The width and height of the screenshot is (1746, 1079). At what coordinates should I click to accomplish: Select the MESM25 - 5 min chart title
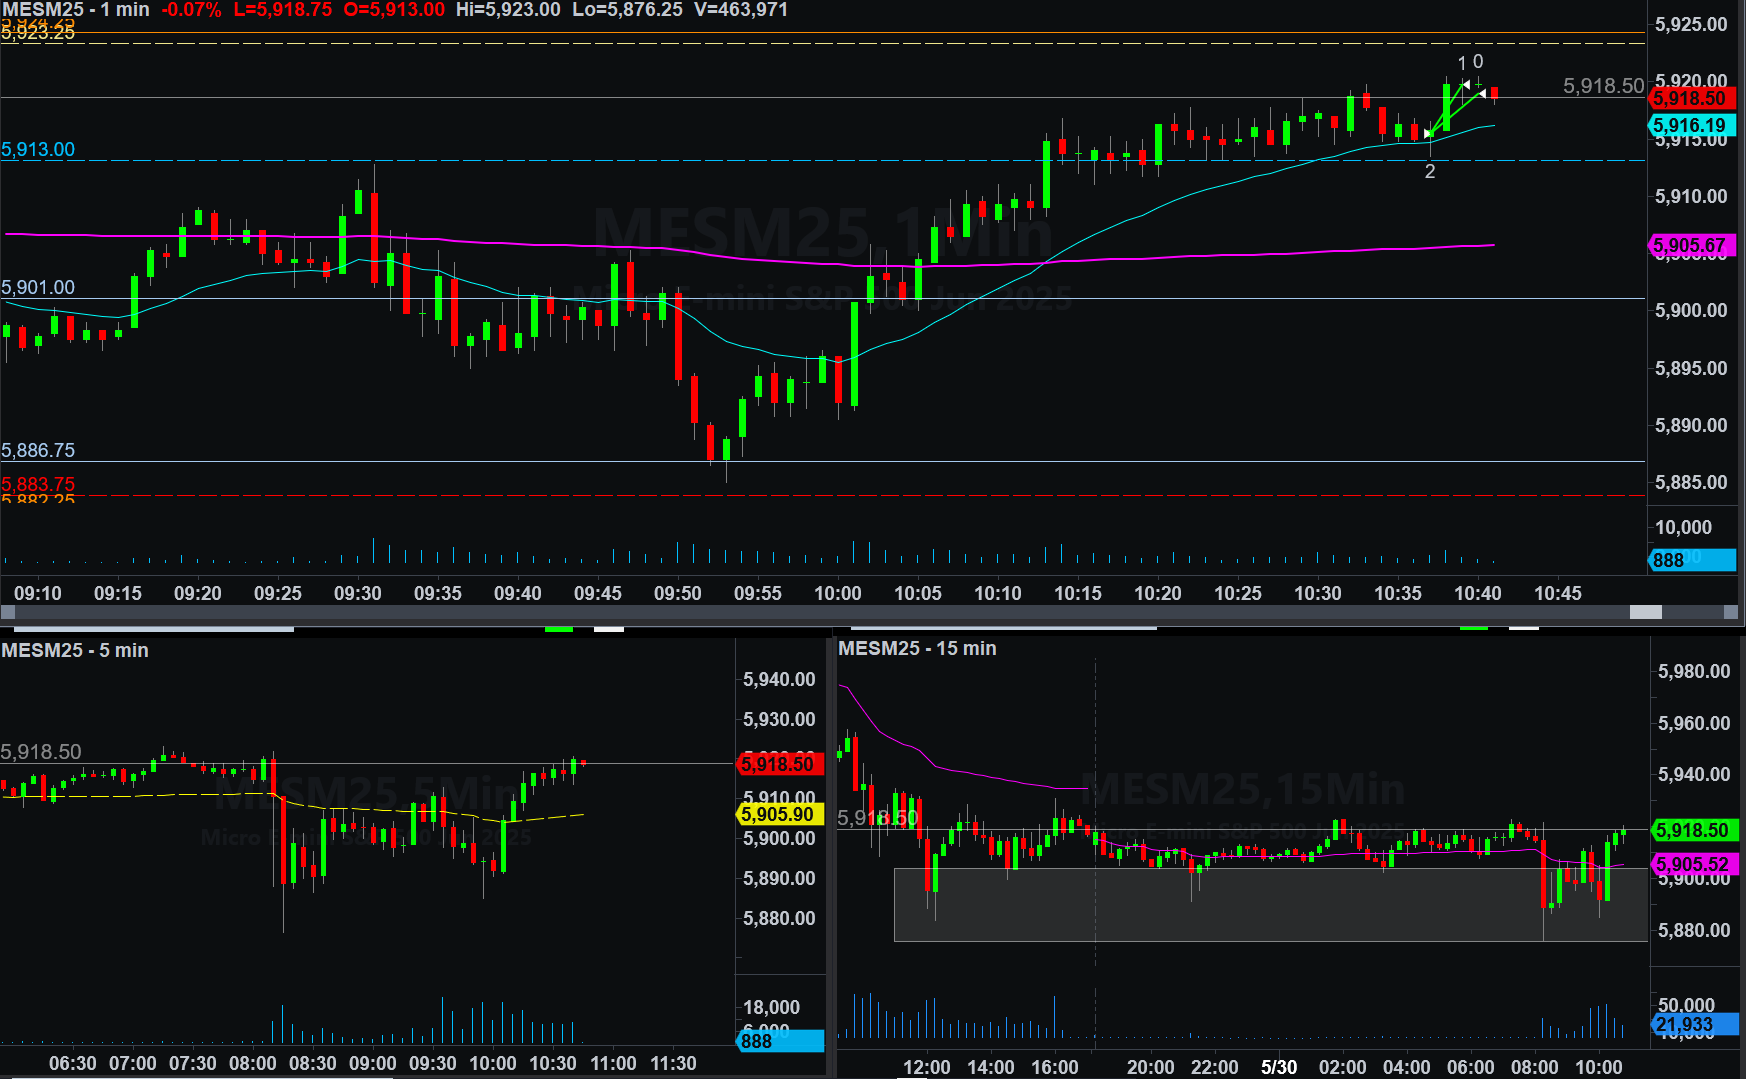pyautogui.click(x=75, y=650)
